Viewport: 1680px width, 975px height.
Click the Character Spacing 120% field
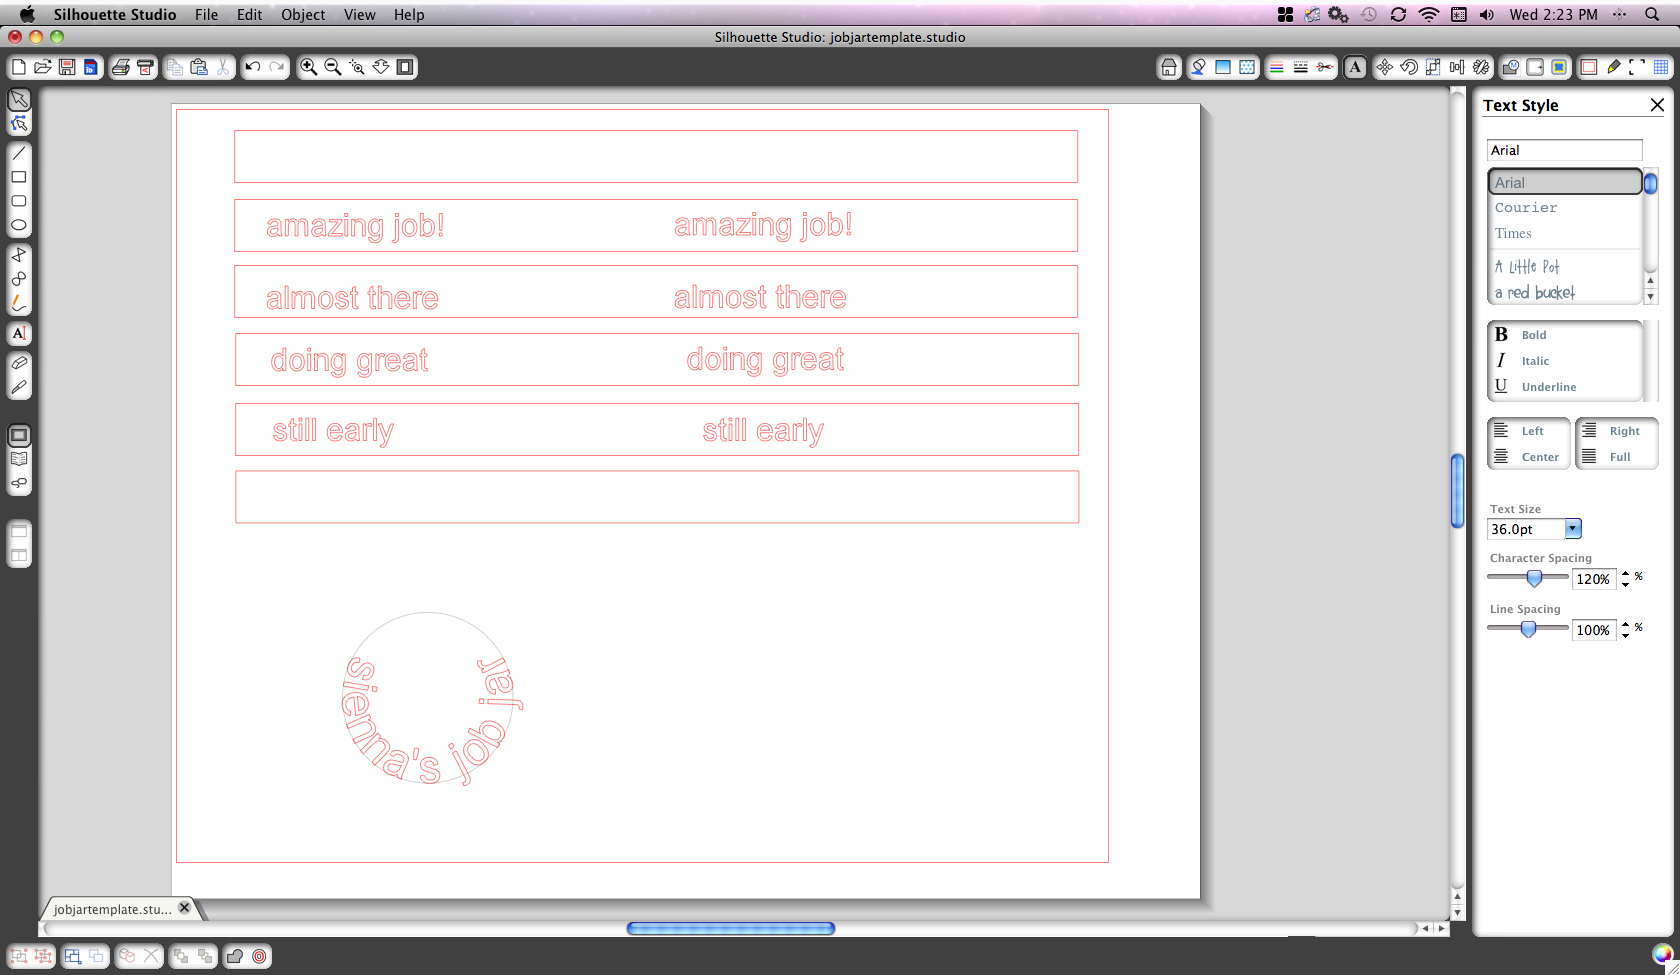[1594, 579]
